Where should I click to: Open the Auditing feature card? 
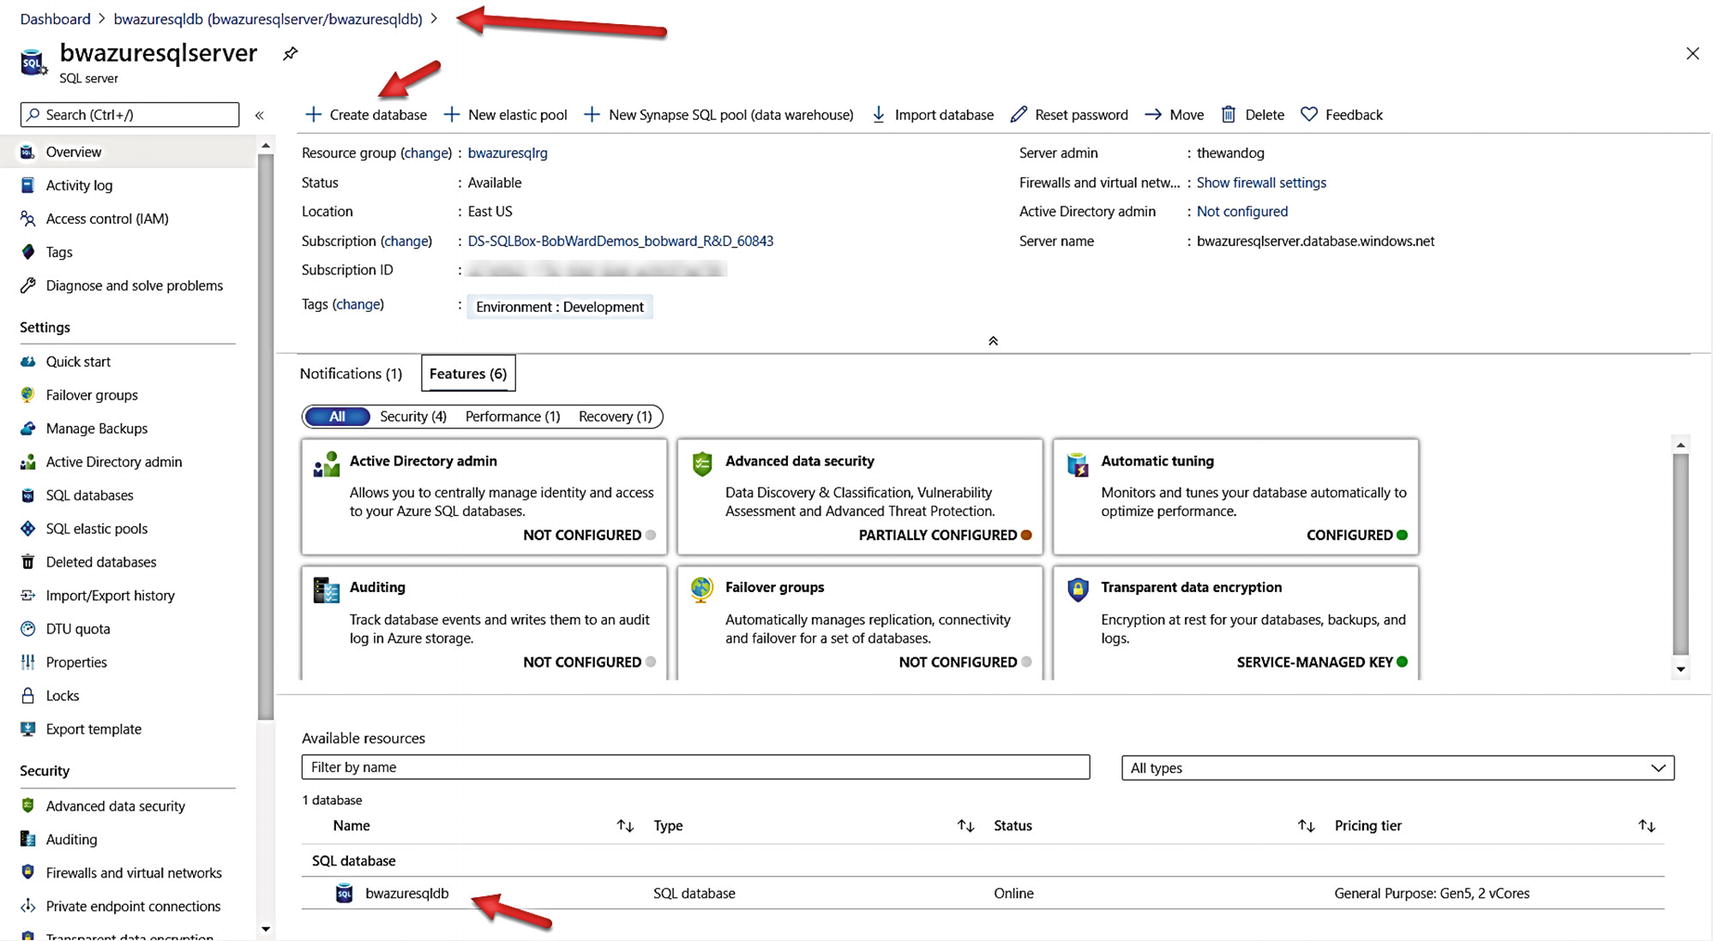484,623
